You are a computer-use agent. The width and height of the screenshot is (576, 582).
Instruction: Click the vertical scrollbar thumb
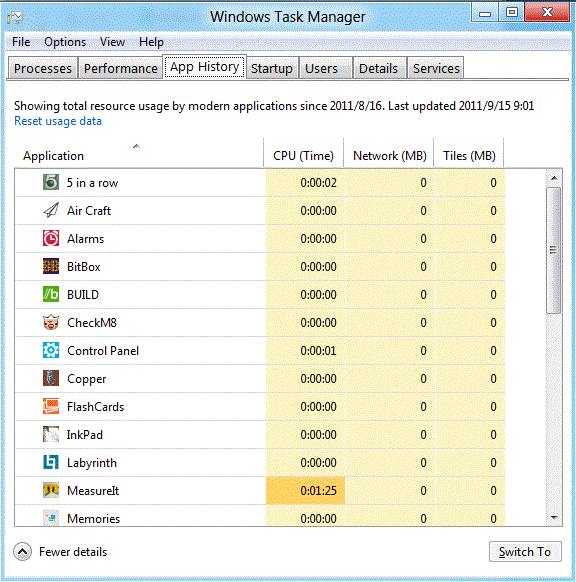[553, 250]
